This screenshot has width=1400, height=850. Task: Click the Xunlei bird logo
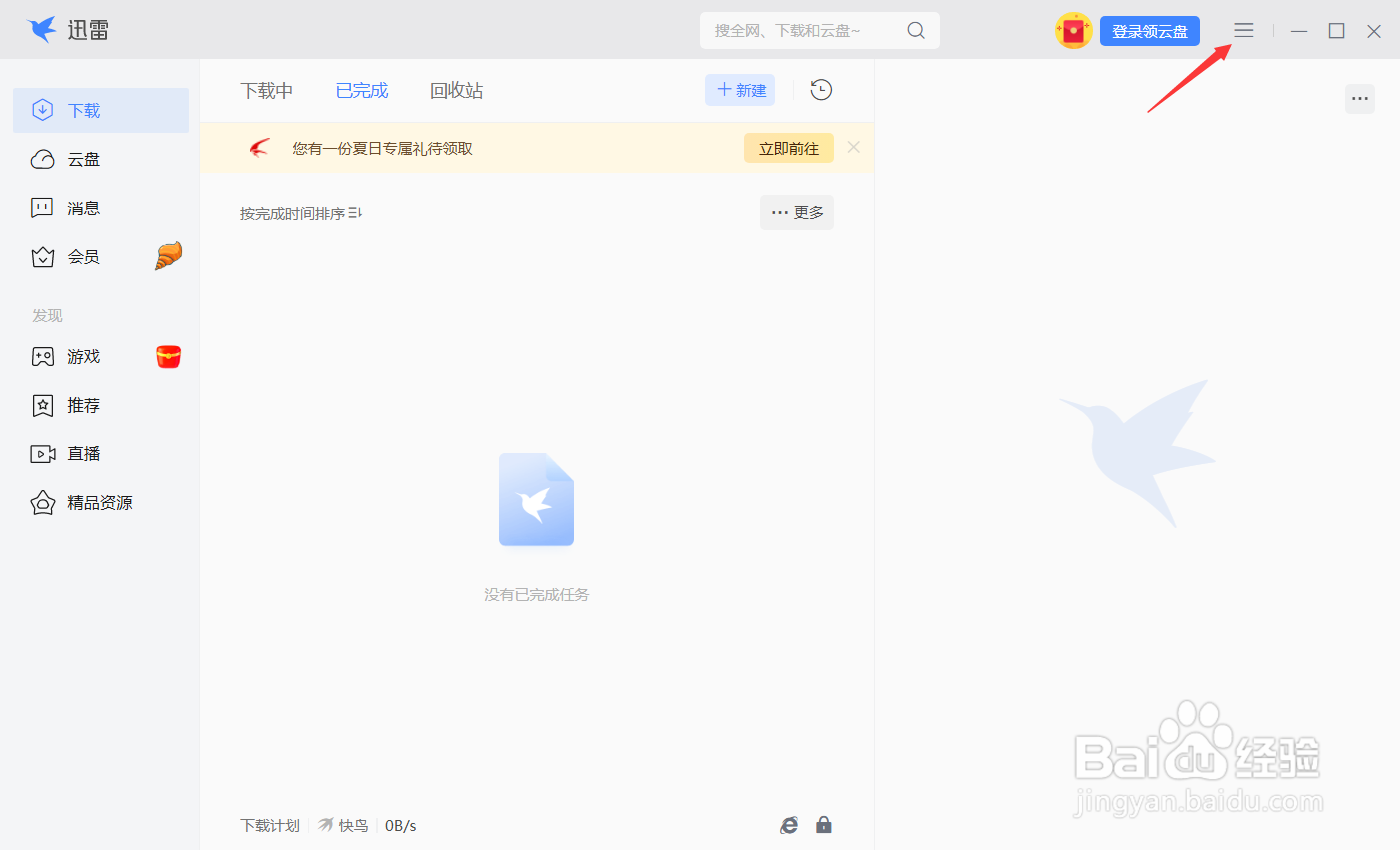pyautogui.click(x=41, y=30)
